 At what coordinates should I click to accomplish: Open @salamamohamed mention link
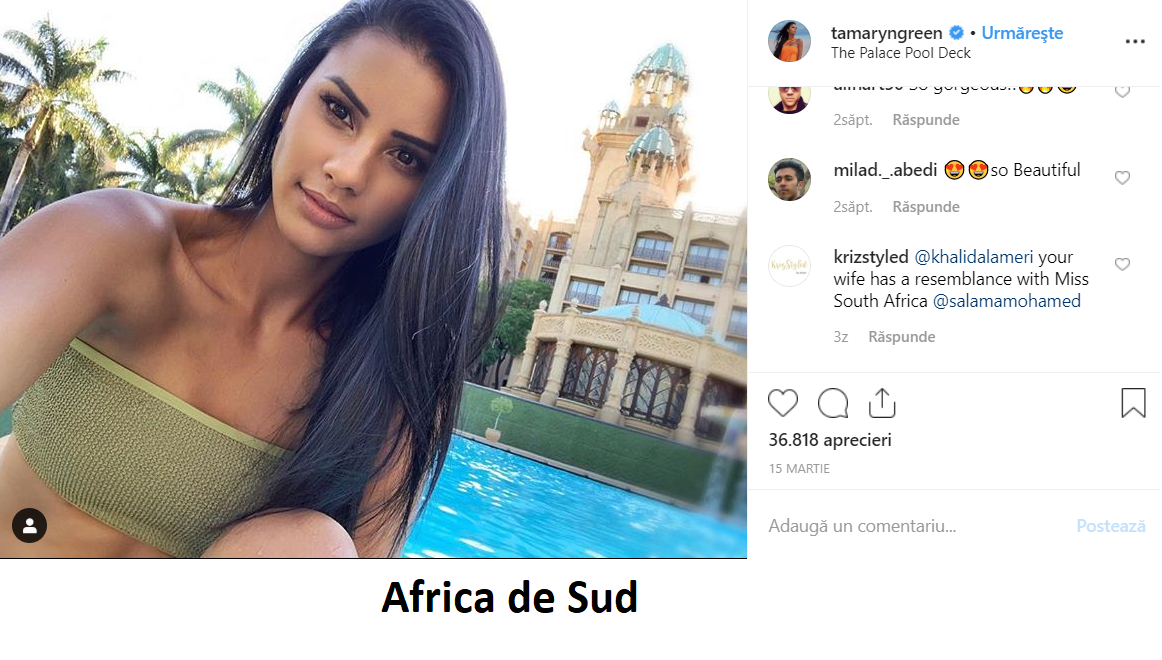(x=1006, y=301)
